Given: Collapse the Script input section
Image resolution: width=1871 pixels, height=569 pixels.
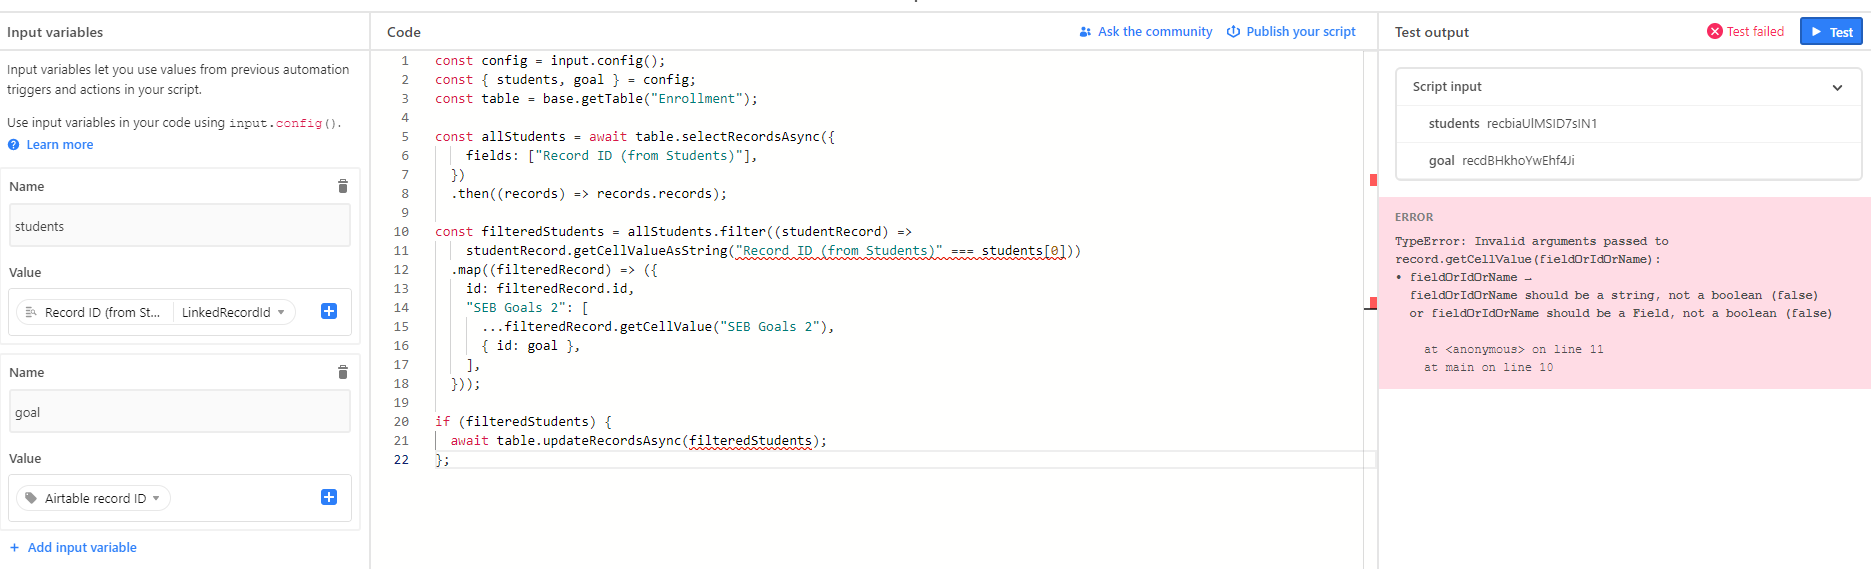Looking at the screenshot, I should pos(1837,87).
